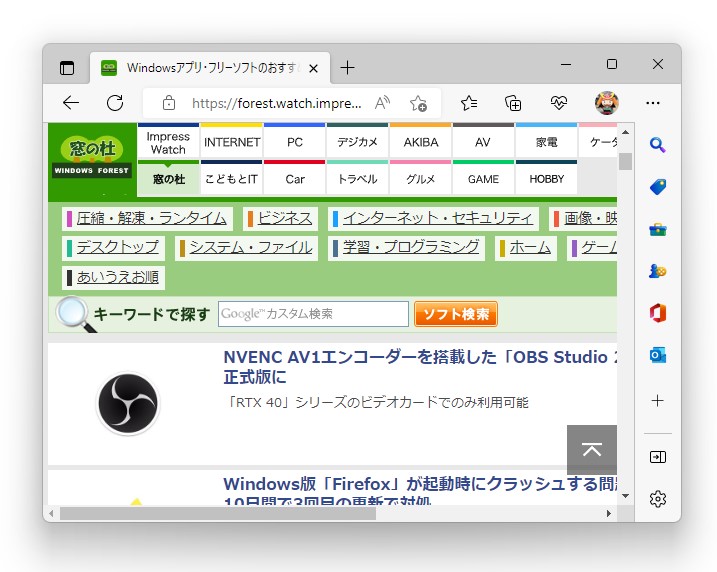Open Browser essentials heart icon

[558, 103]
